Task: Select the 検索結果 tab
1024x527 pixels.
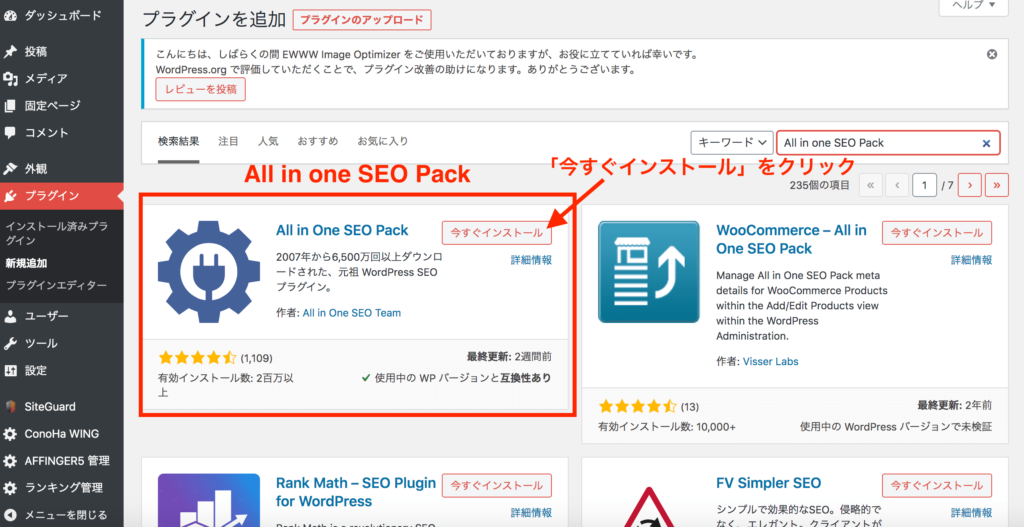Action: [x=178, y=141]
